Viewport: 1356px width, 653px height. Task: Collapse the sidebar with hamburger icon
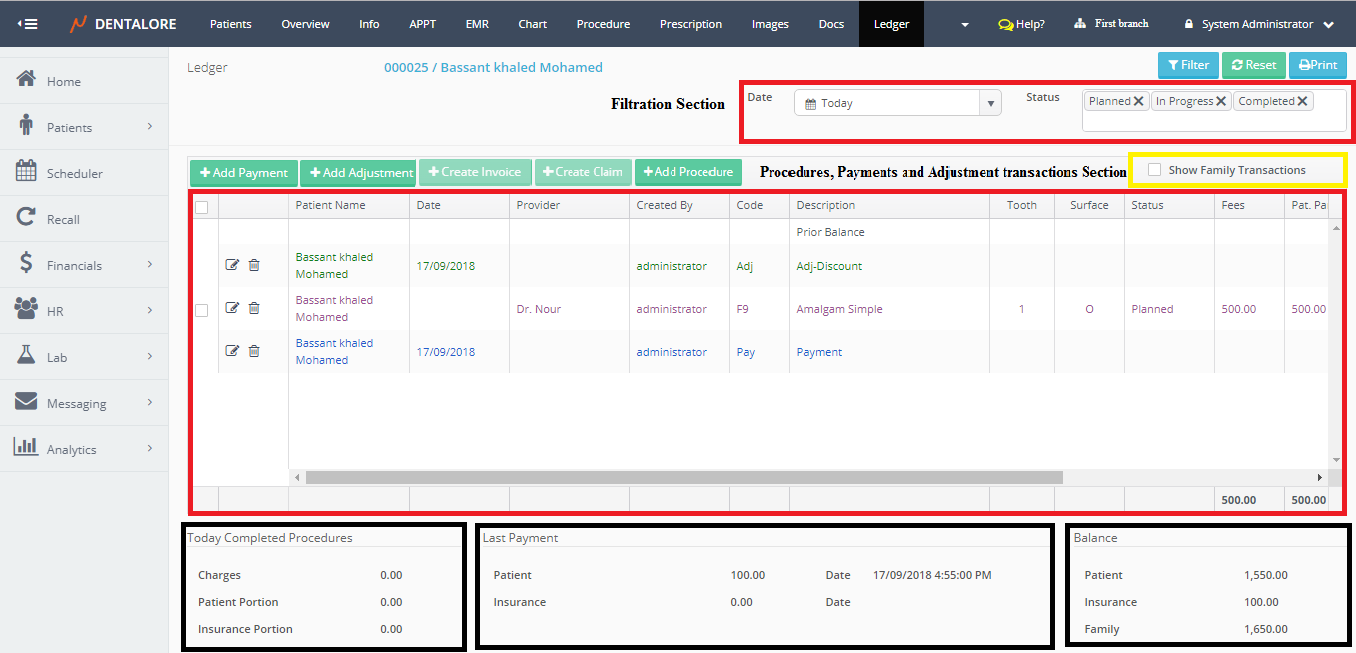28,24
